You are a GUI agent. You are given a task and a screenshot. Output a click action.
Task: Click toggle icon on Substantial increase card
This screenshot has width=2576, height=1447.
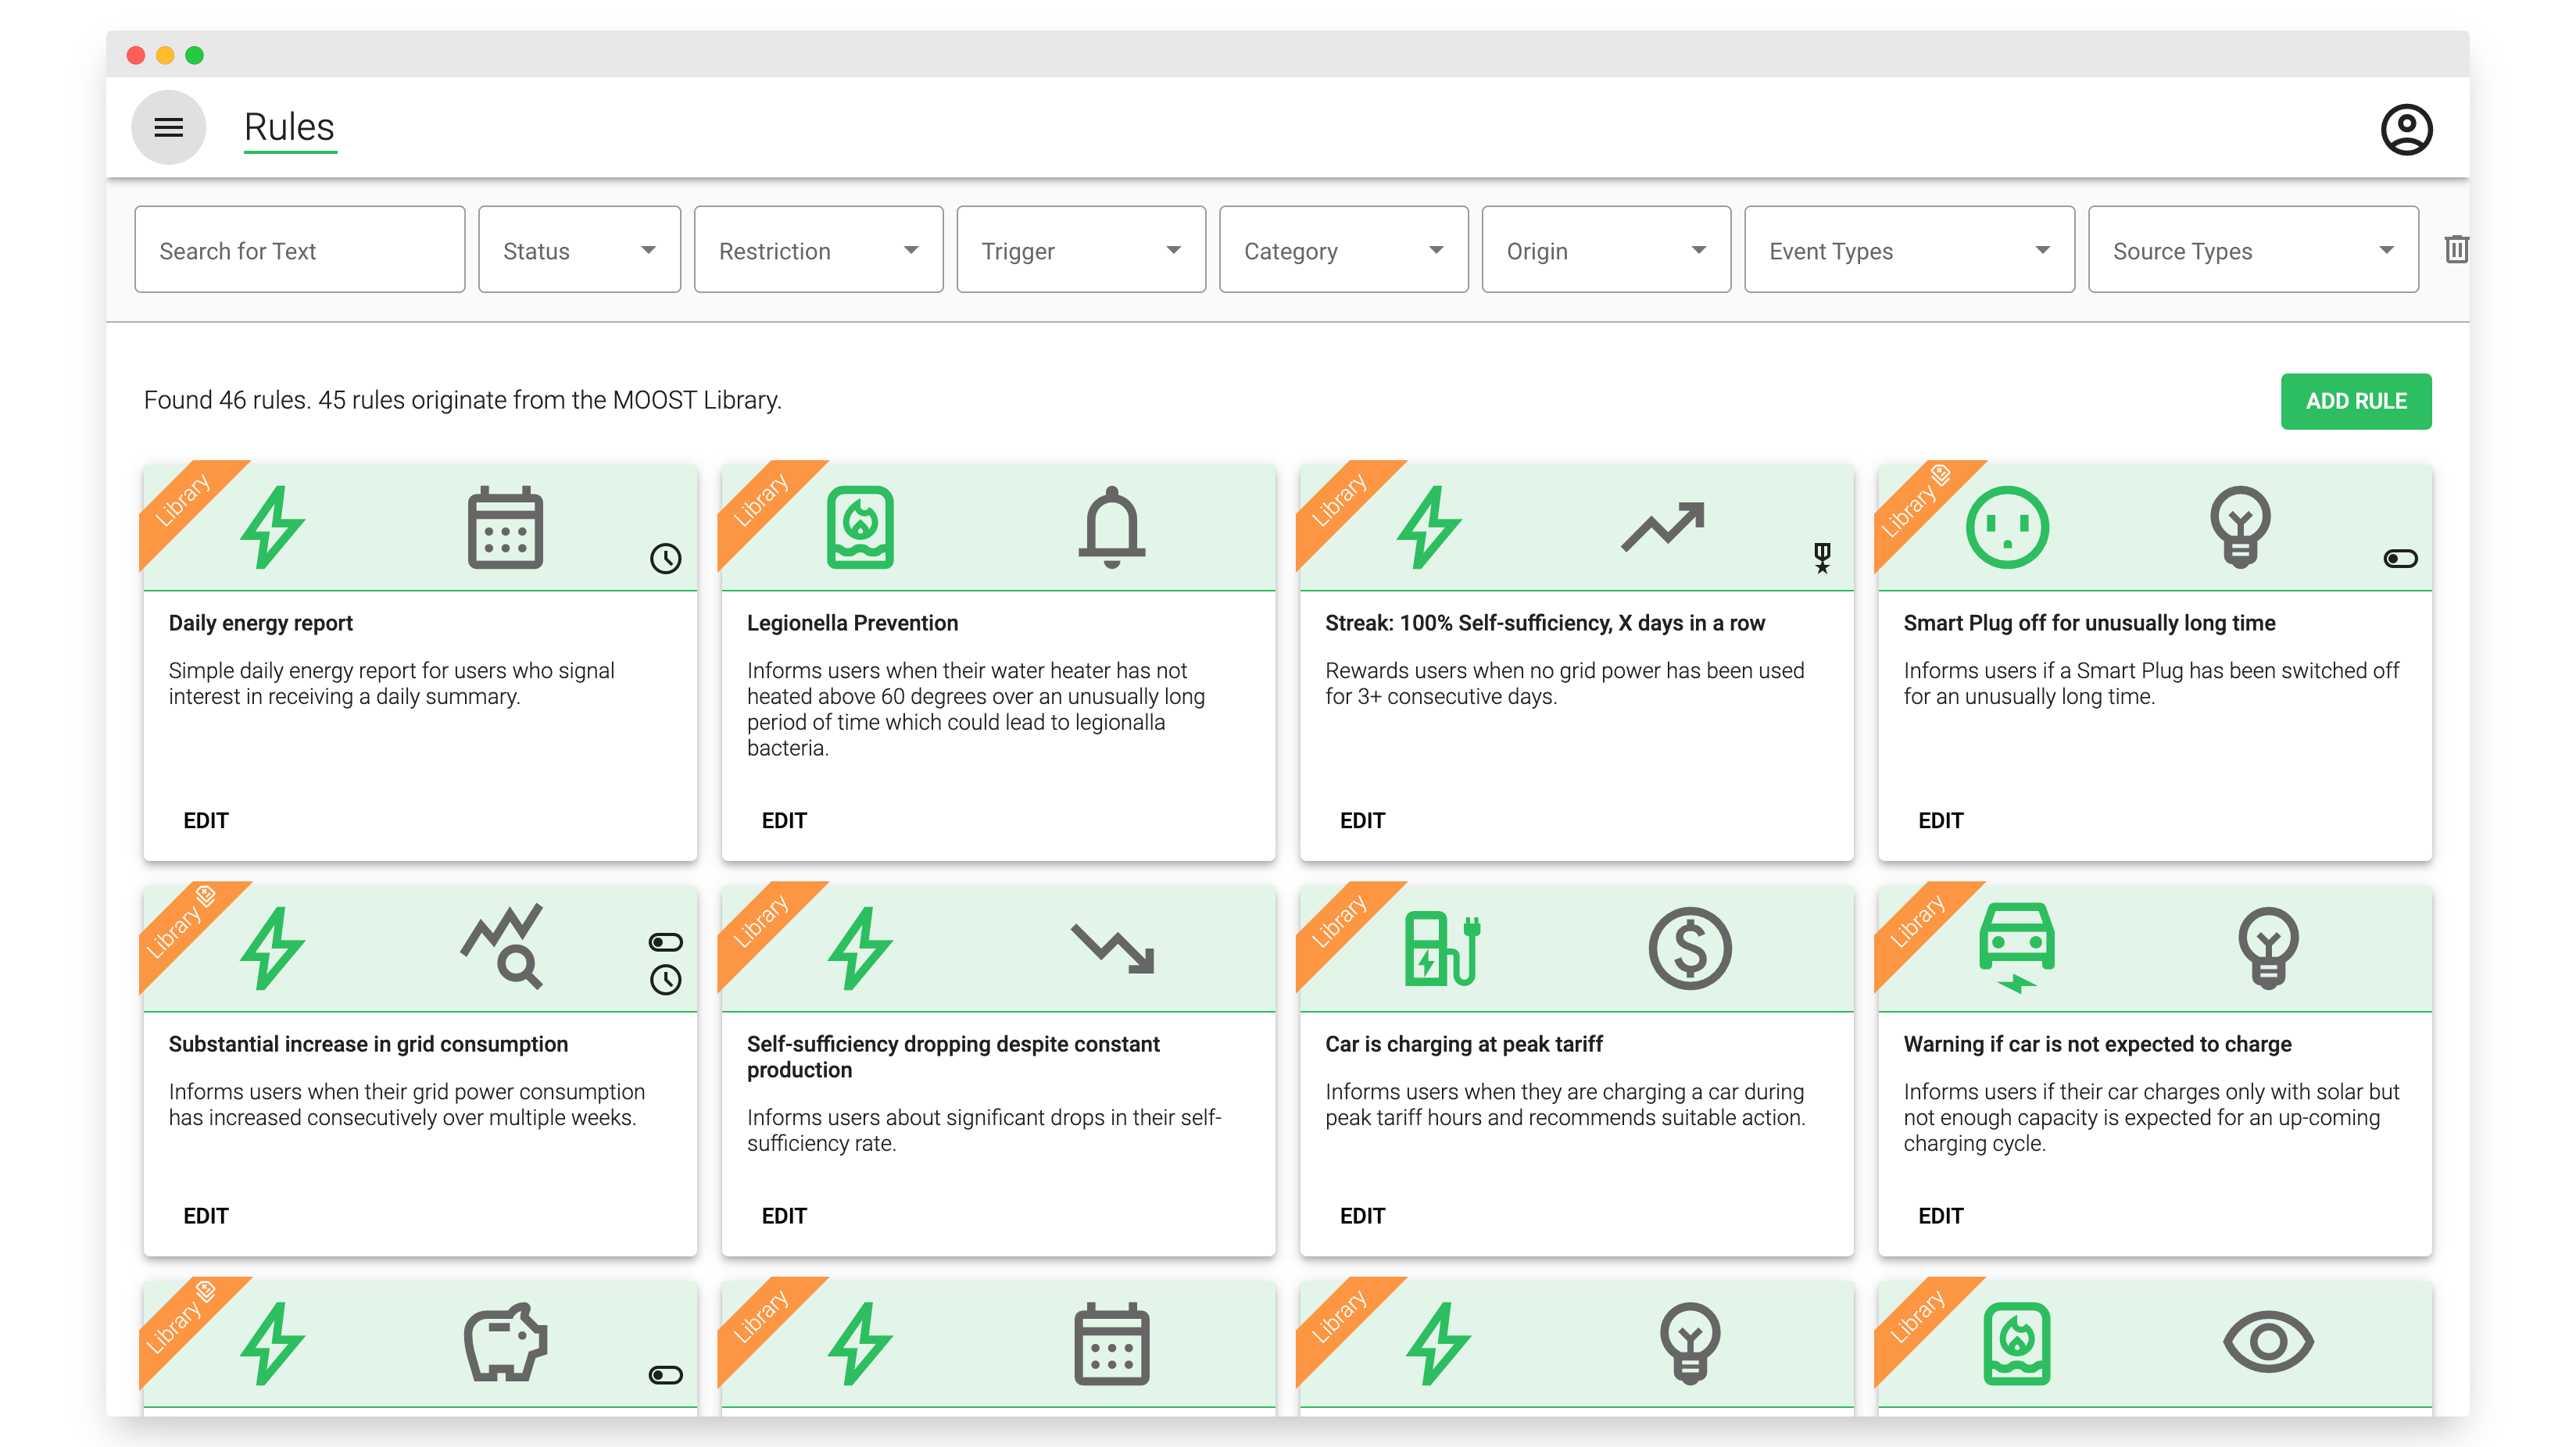click(x=665, y=942)
